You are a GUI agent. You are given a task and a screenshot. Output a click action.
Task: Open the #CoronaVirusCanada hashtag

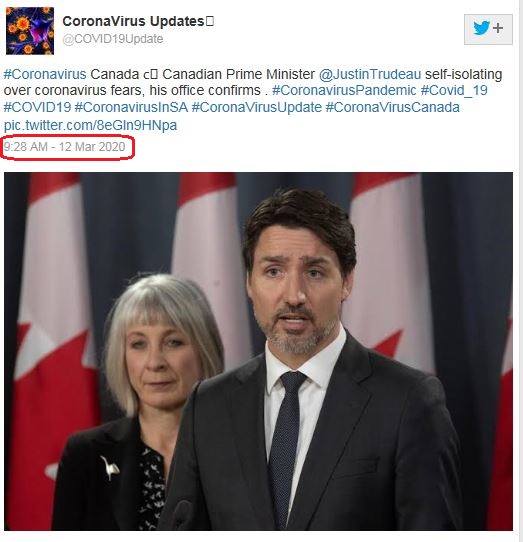(393, 107)
